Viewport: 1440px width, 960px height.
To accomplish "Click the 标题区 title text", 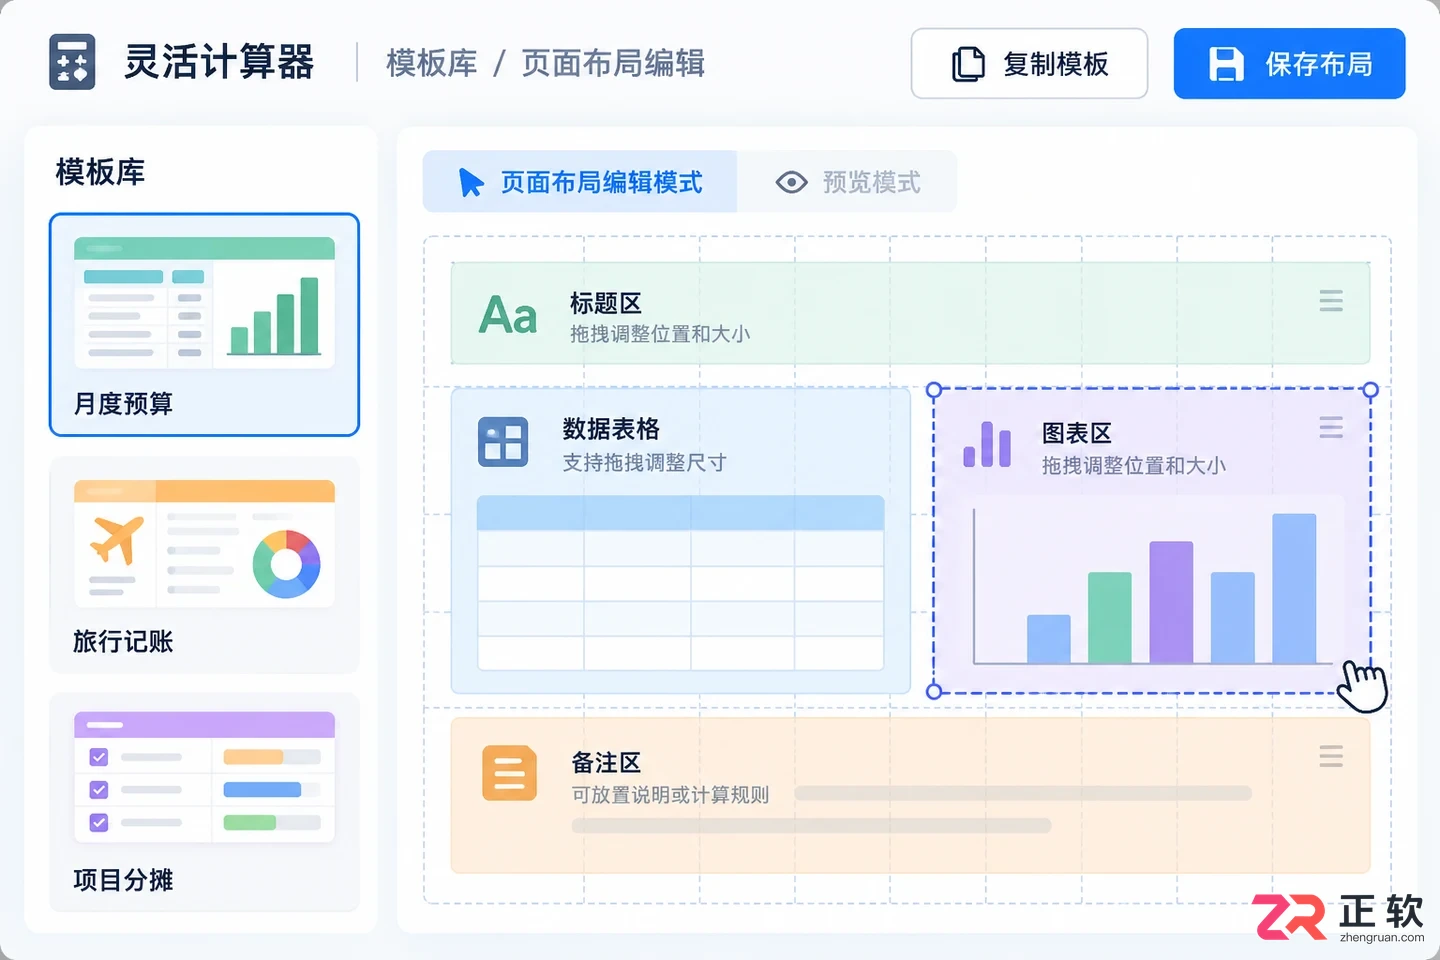I will pyautogui.click(x=606, y=303).
